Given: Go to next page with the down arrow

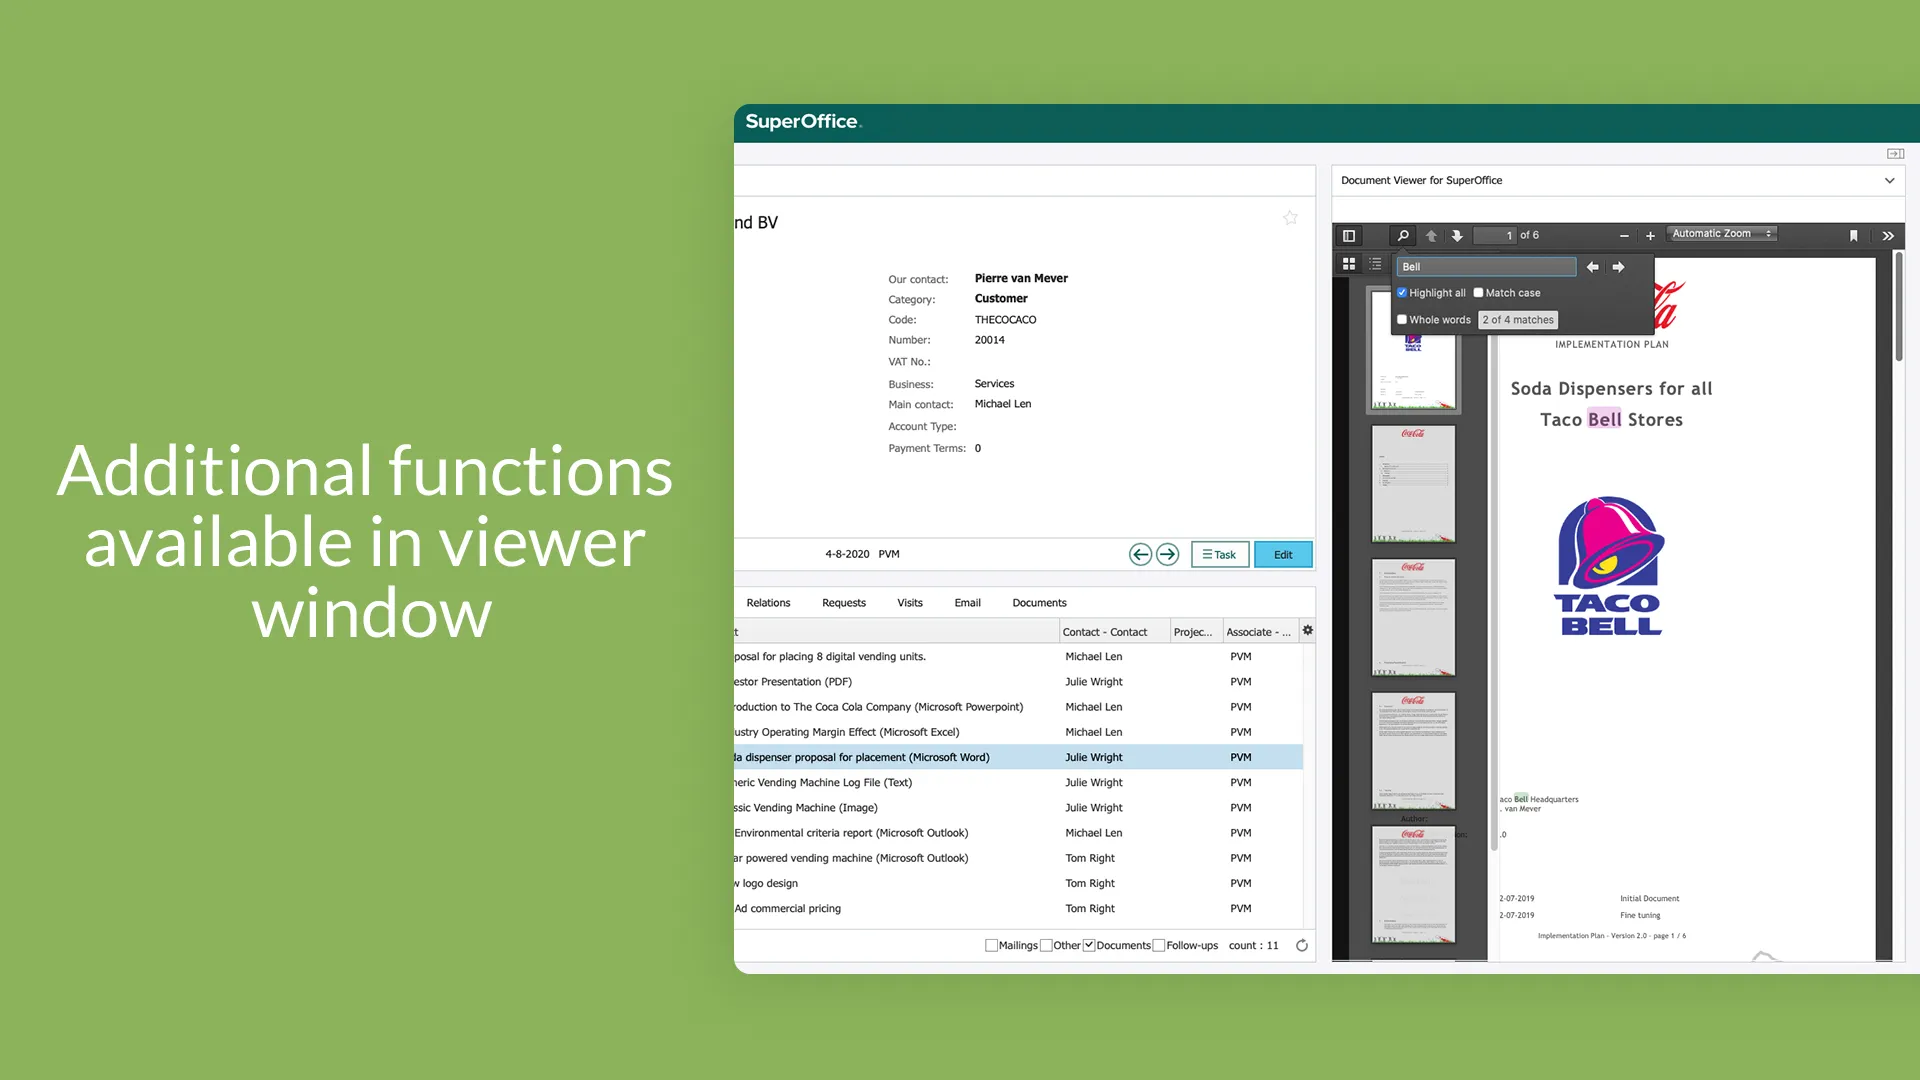Looking at the screenshot, I should pyautogui.click(x=1457, y=236).
